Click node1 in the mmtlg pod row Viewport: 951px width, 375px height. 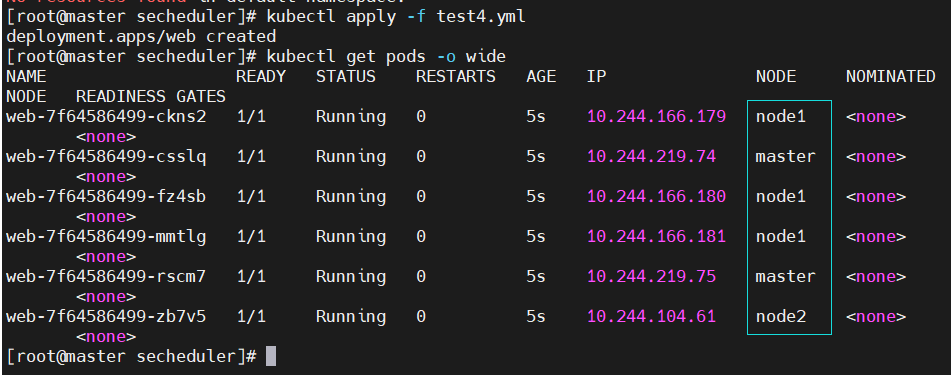781,237
